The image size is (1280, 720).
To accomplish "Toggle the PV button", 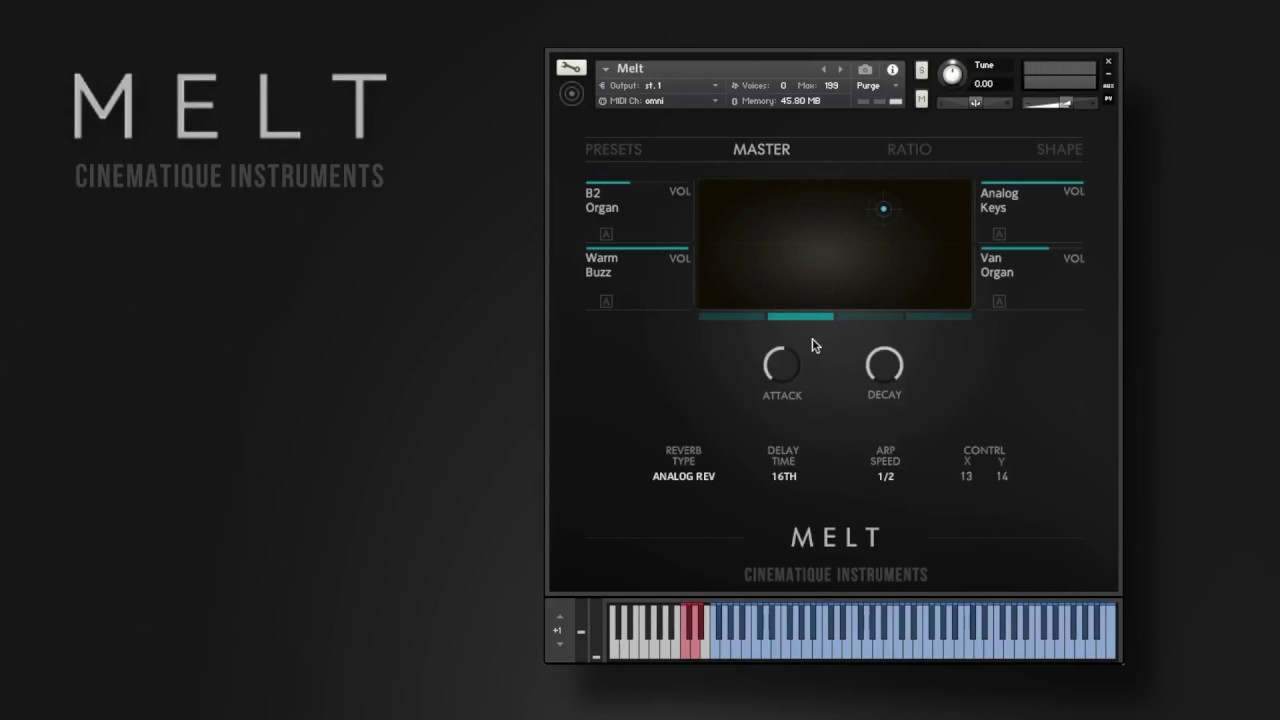I will [x=1108, y=98].
